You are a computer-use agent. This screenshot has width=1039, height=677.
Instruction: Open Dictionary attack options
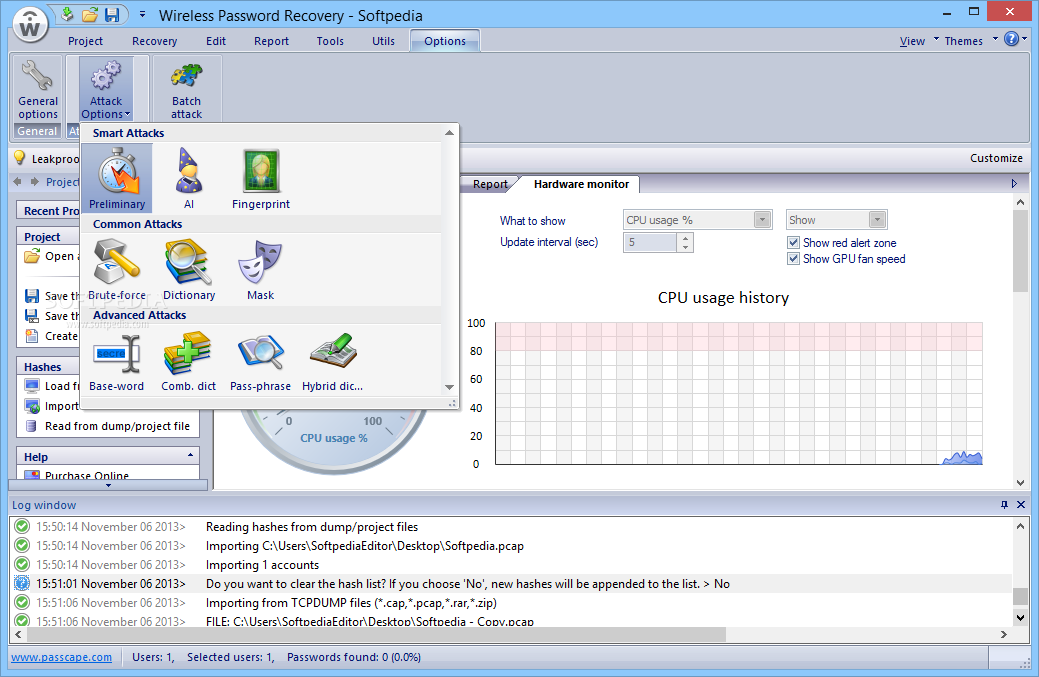189,269
